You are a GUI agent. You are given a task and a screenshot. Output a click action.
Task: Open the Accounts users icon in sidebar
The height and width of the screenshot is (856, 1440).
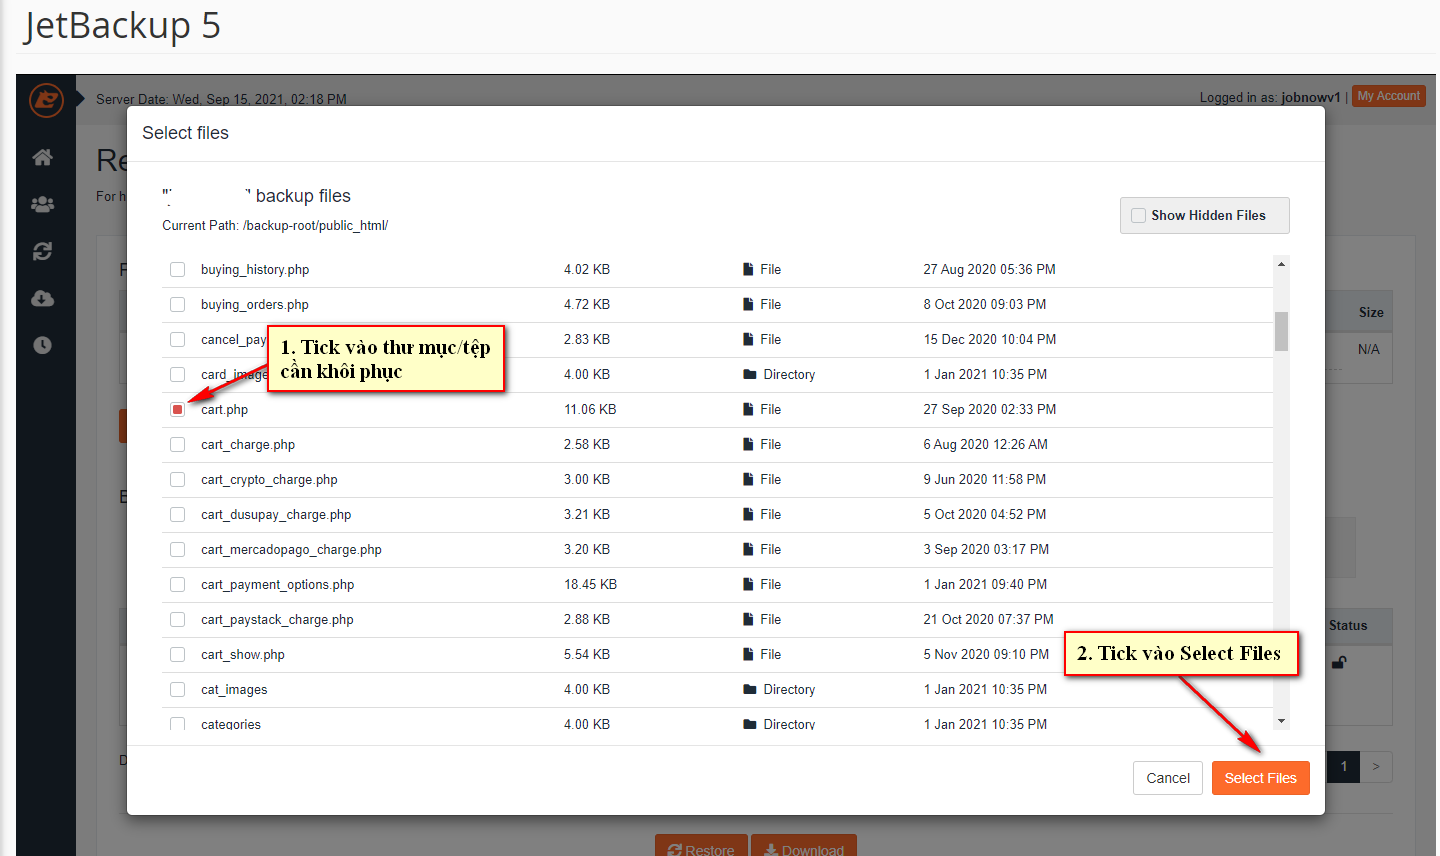(x=42, y=204)
